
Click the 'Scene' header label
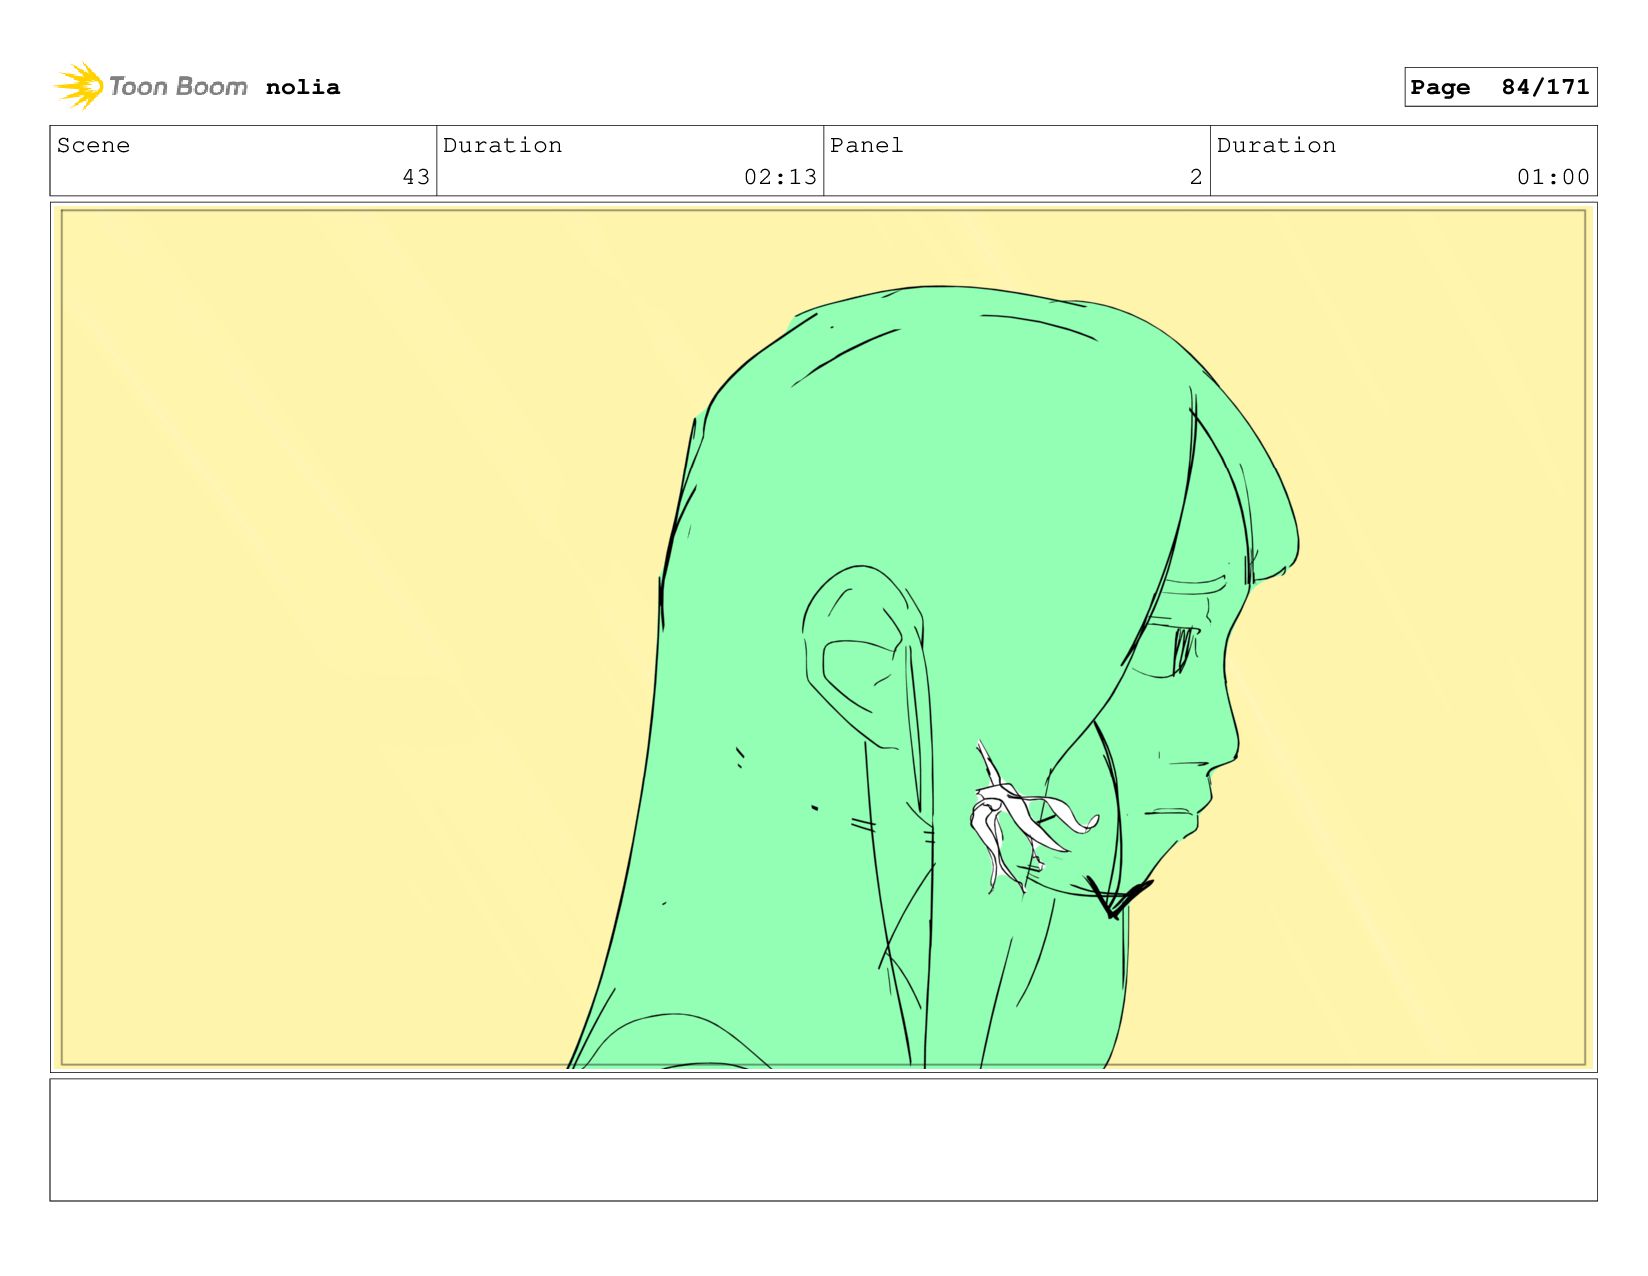click(93, 145)
